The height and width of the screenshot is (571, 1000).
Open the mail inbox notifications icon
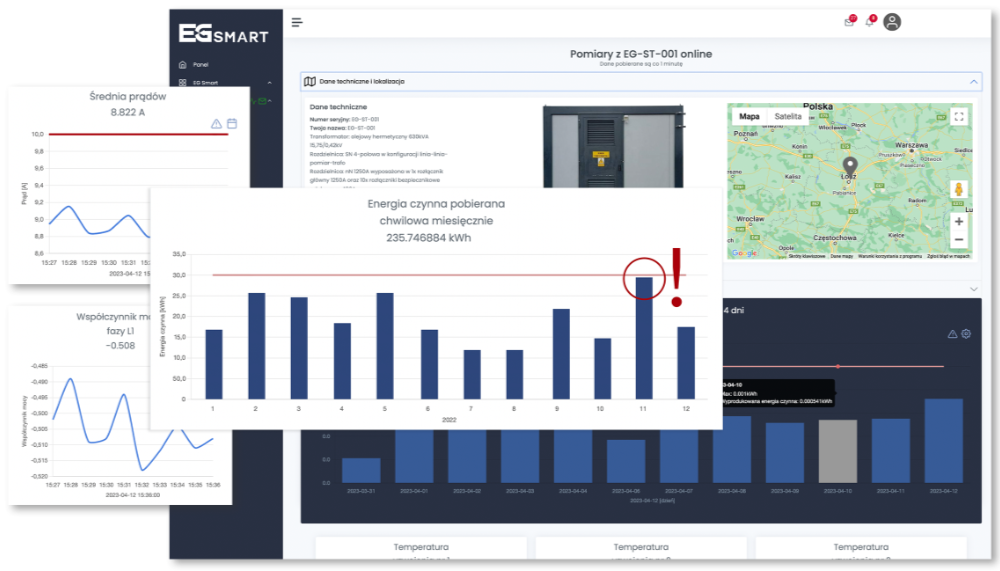click(x=850, y=22)
